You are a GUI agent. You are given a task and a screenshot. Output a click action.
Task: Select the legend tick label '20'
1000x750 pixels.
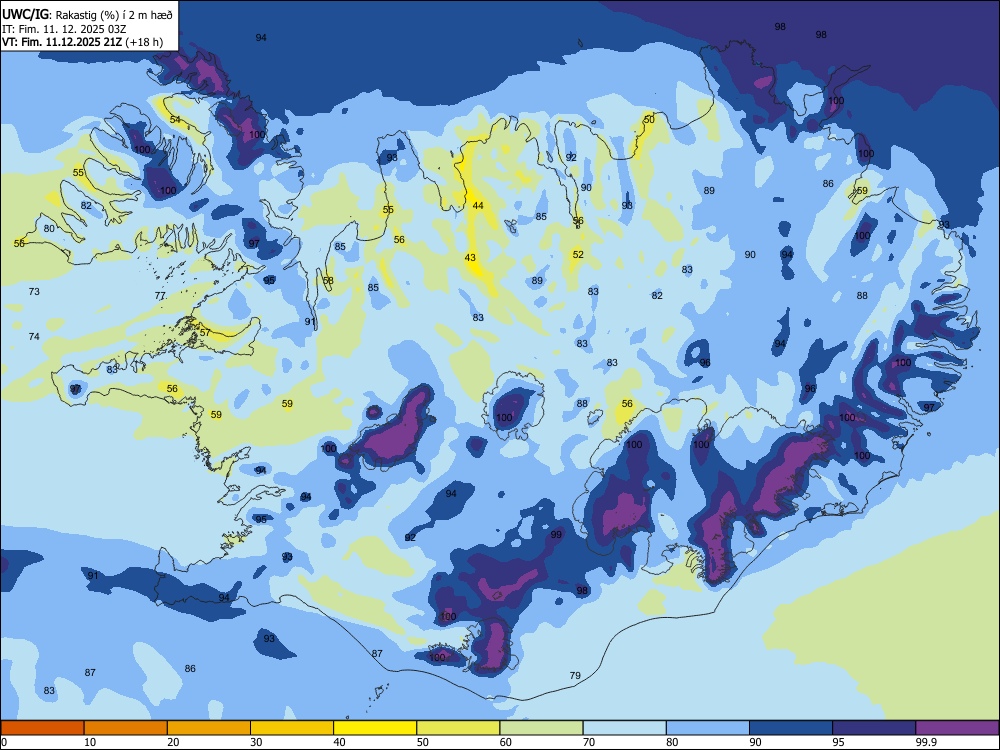tap(173, 742)
